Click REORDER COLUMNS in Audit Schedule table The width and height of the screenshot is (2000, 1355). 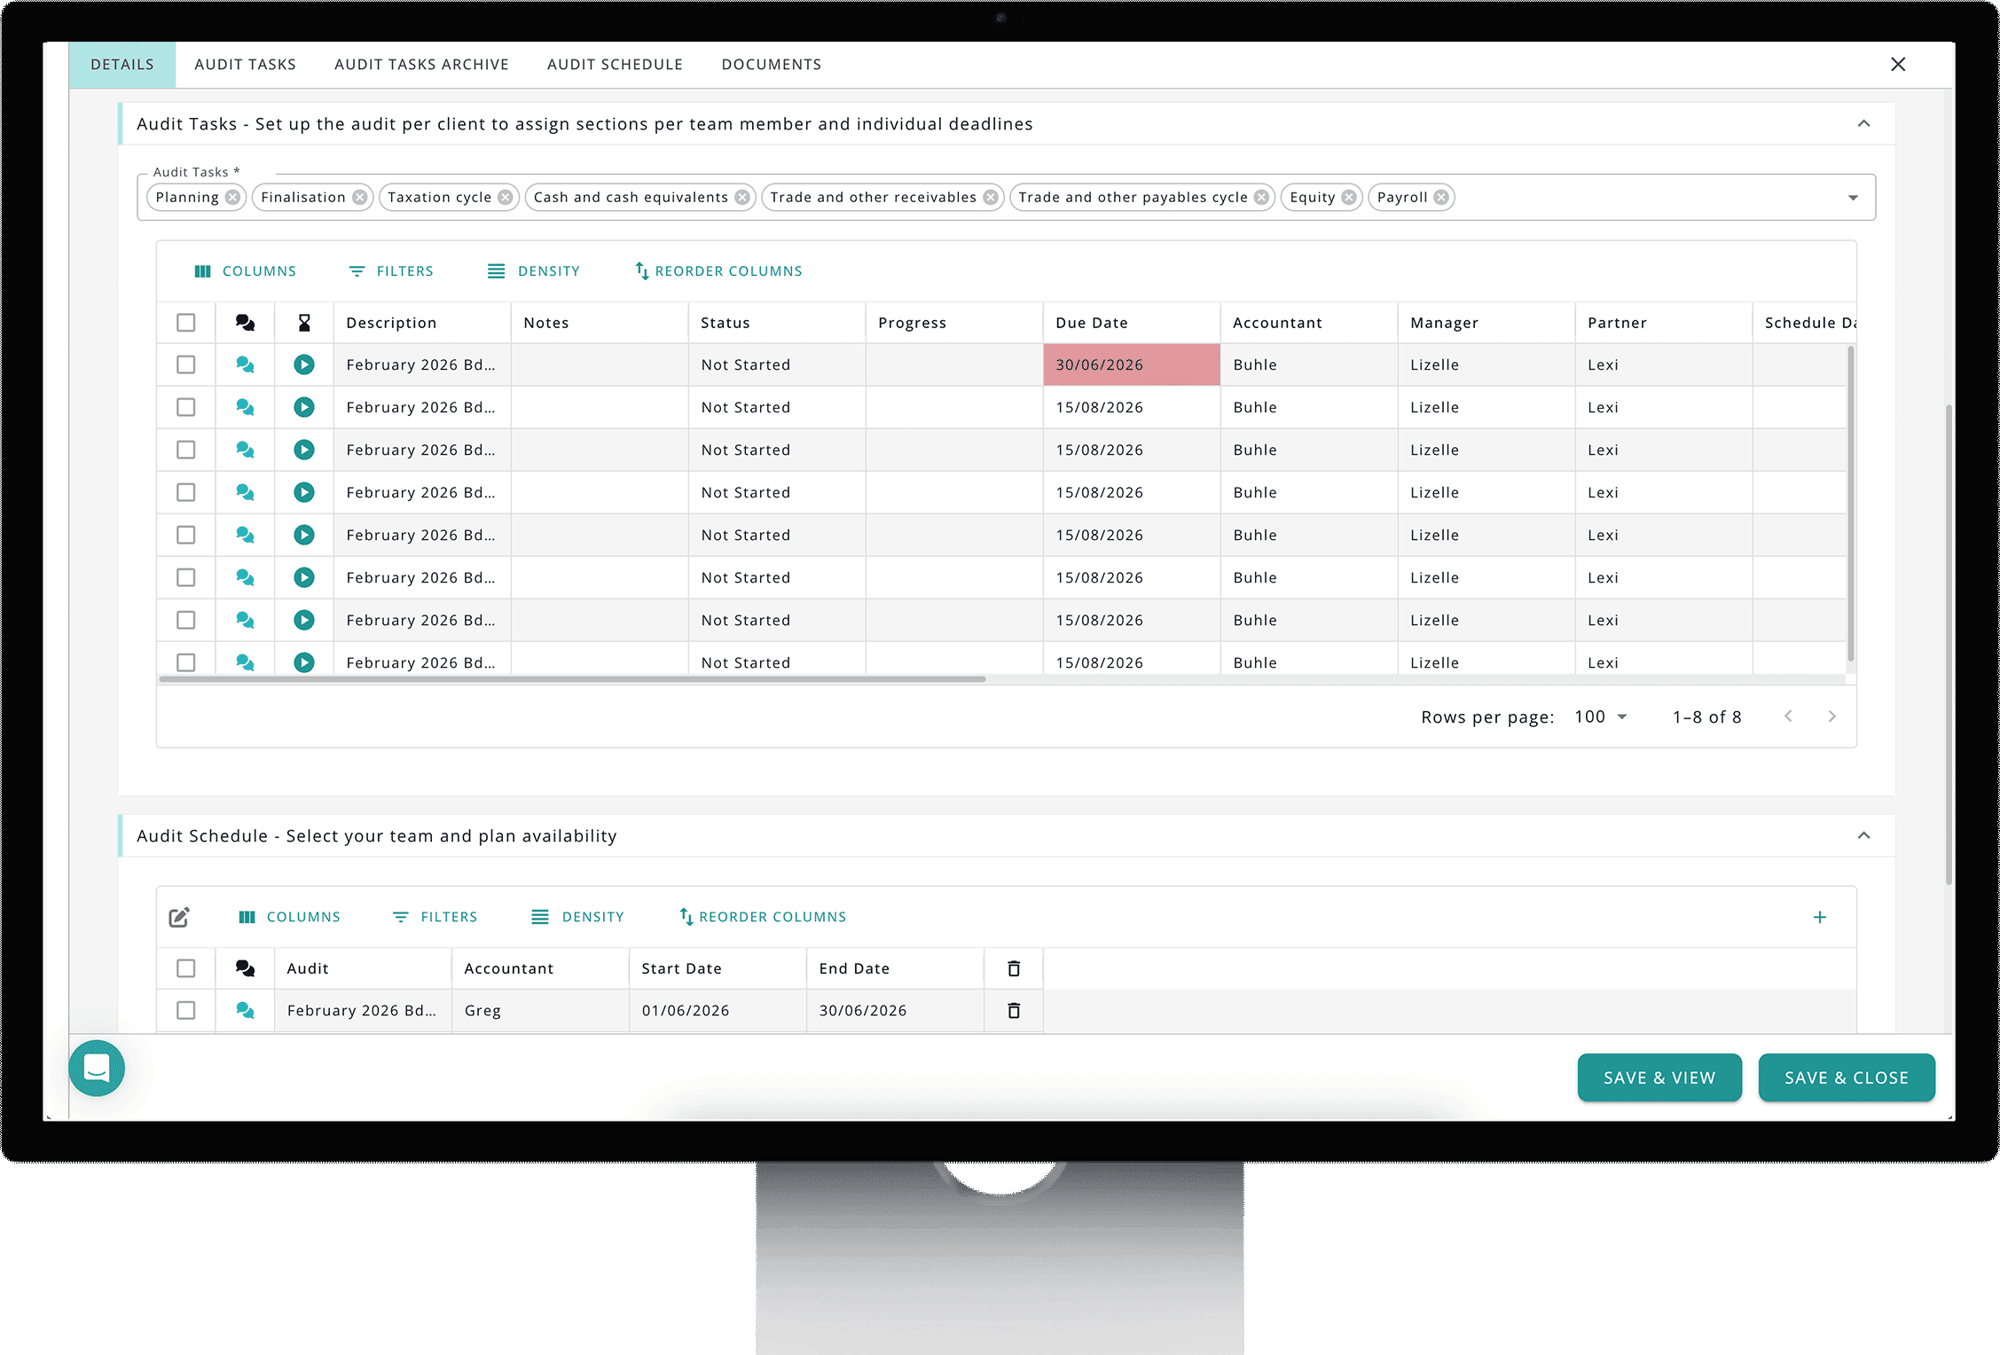pyautogui.click(x=763, y=917)
